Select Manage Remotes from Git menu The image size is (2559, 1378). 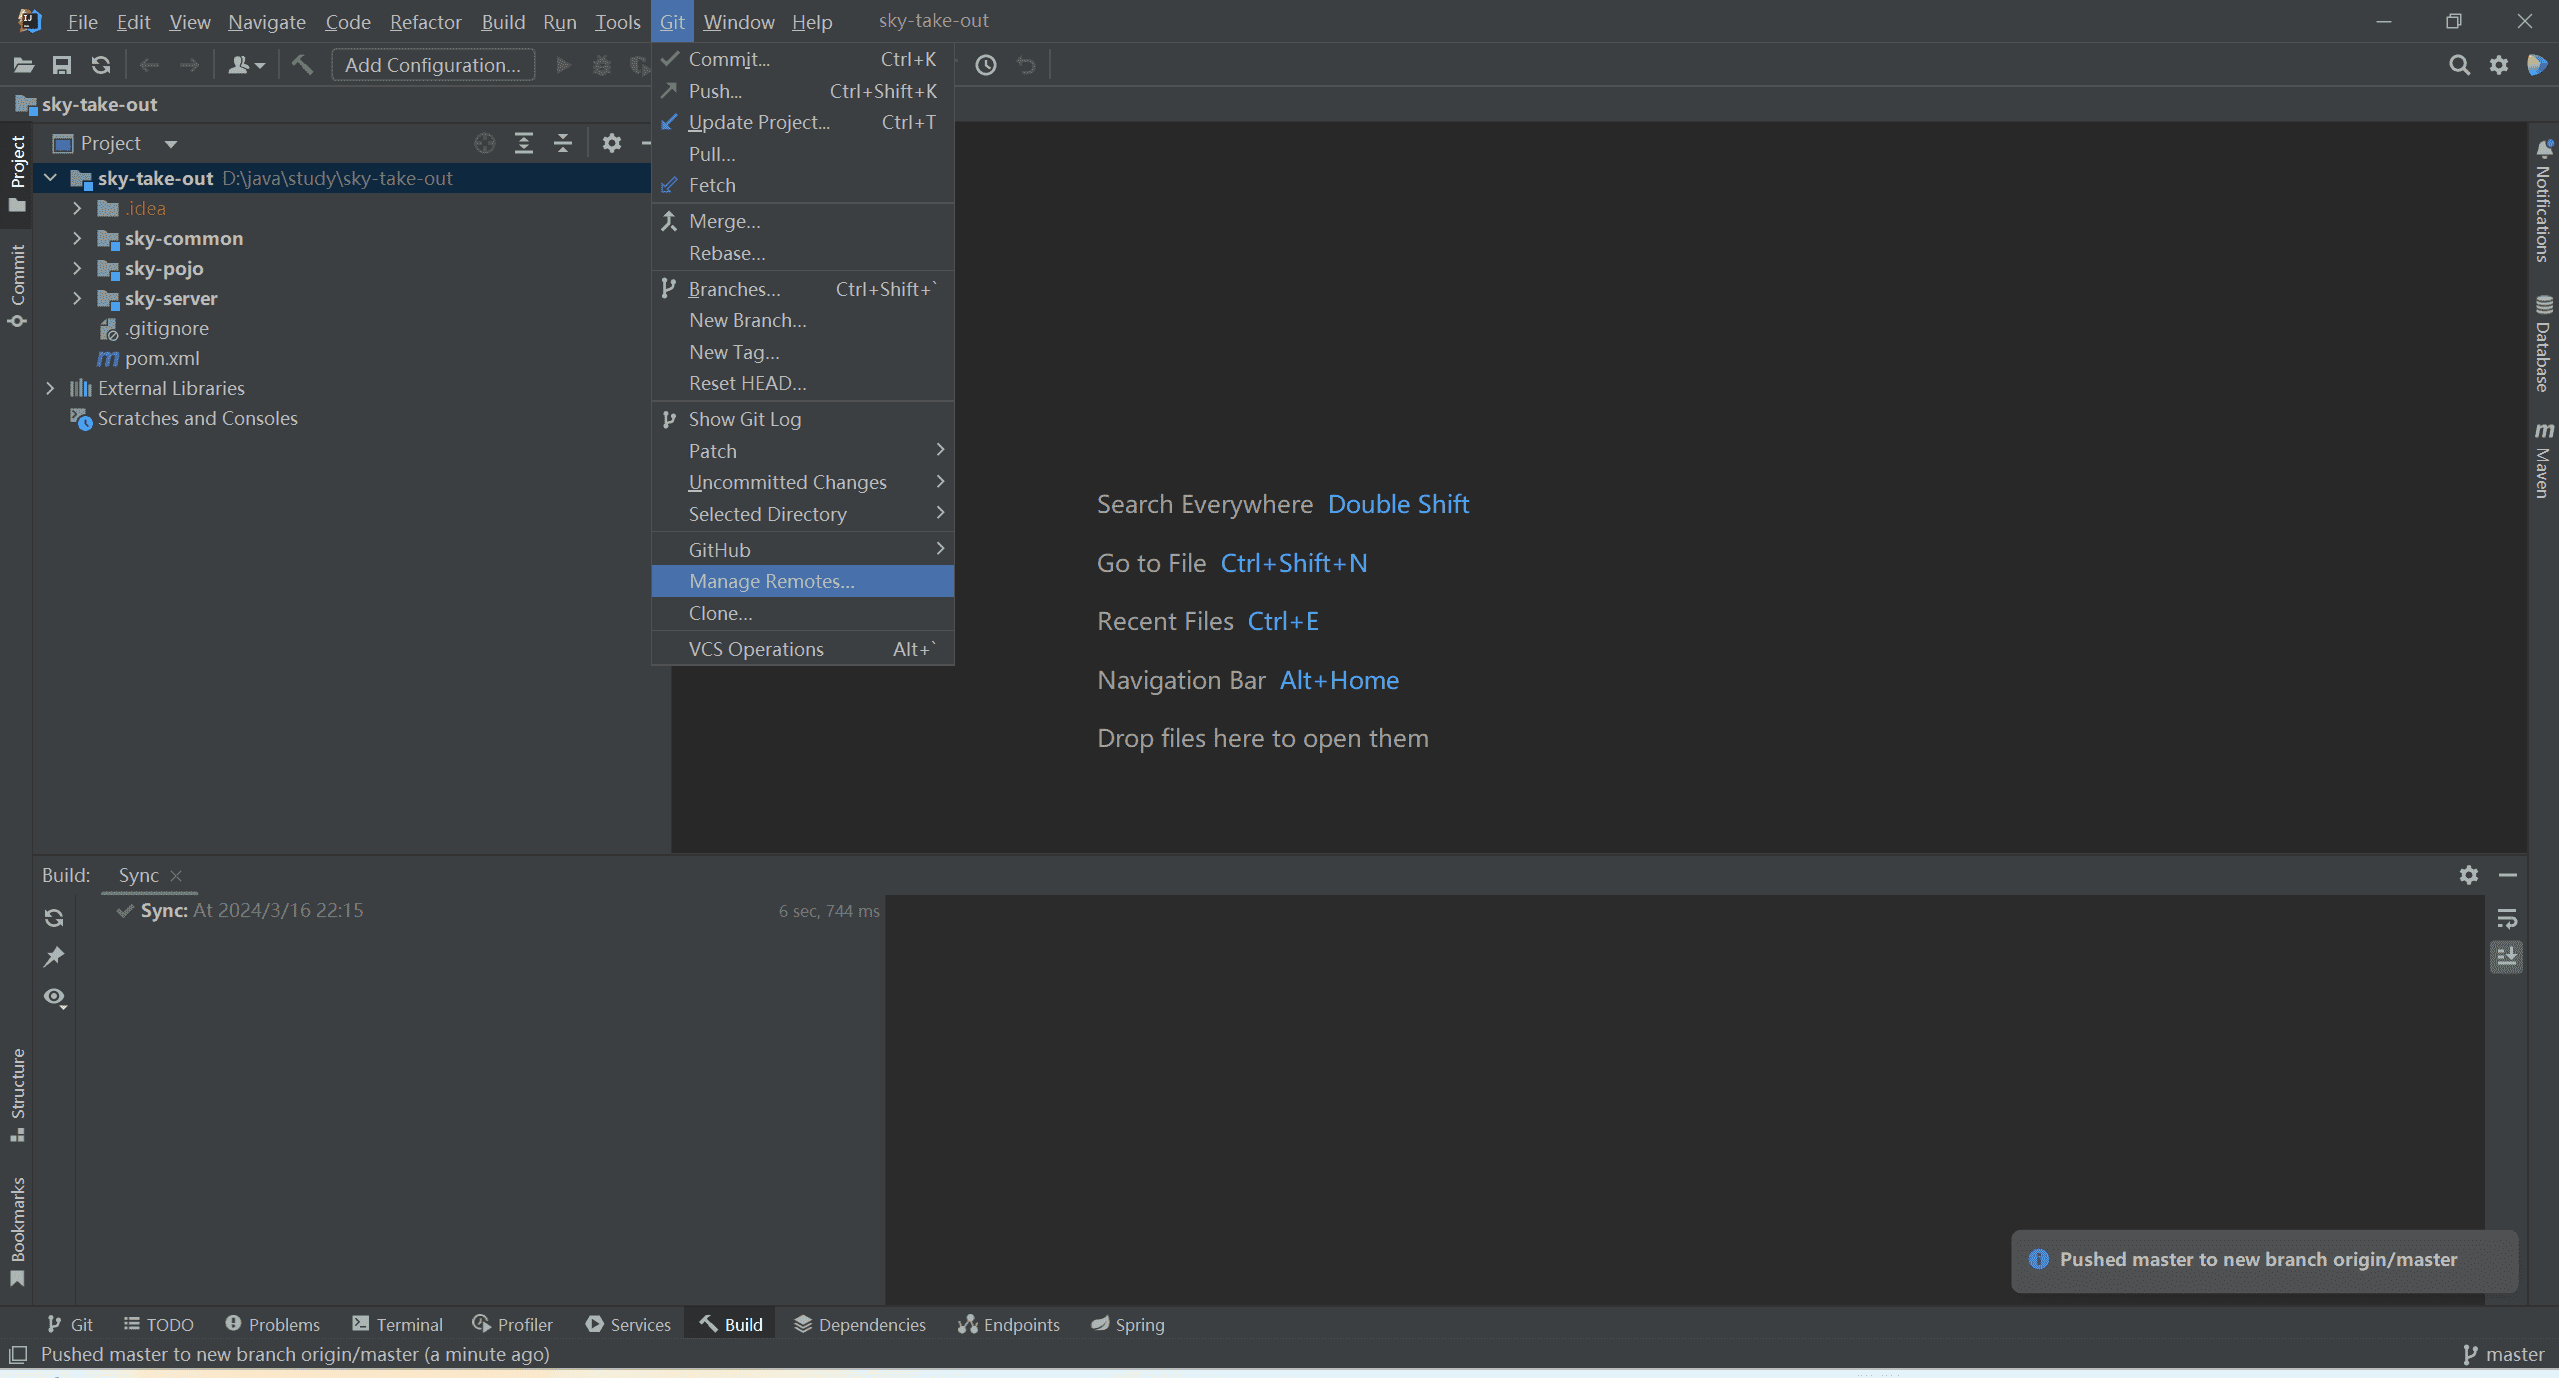(770, 580)
